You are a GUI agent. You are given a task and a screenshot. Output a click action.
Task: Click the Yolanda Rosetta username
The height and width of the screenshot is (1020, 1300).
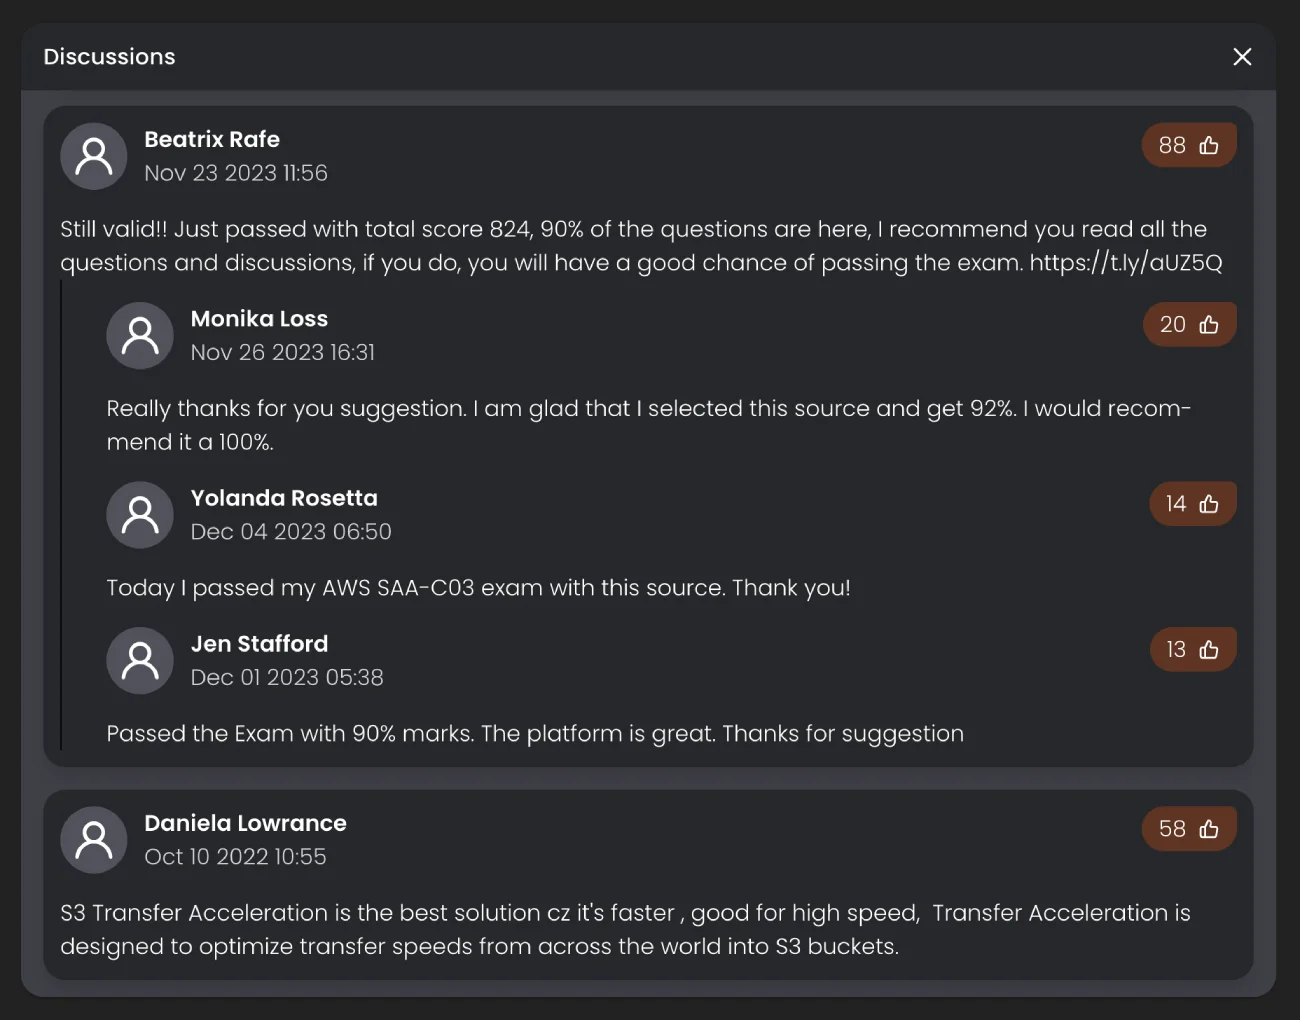pyautogui.click(x=284, y=498)
